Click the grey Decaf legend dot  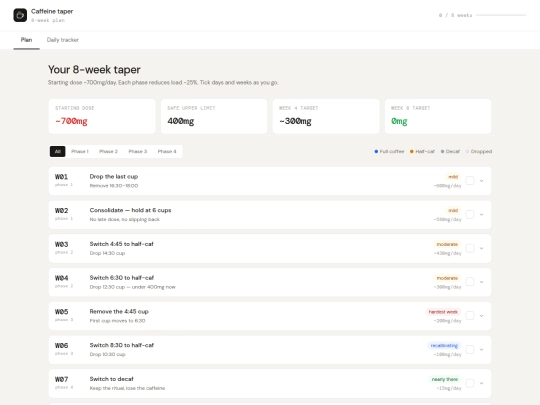443,152
